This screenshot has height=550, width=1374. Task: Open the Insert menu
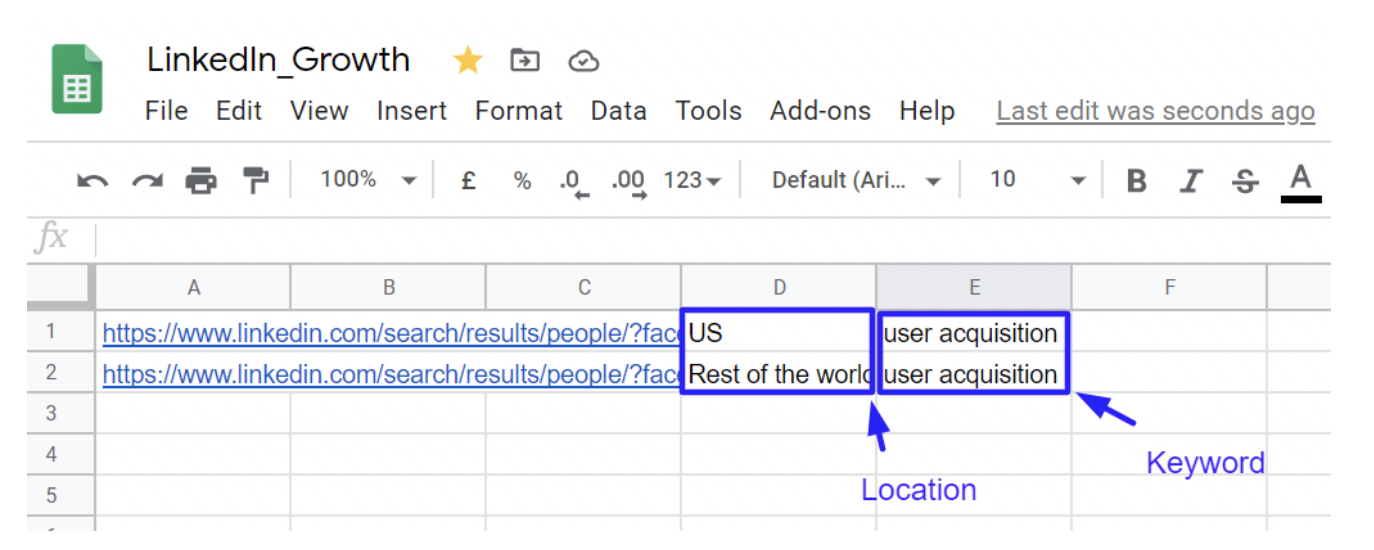click(x=412, y=111)
